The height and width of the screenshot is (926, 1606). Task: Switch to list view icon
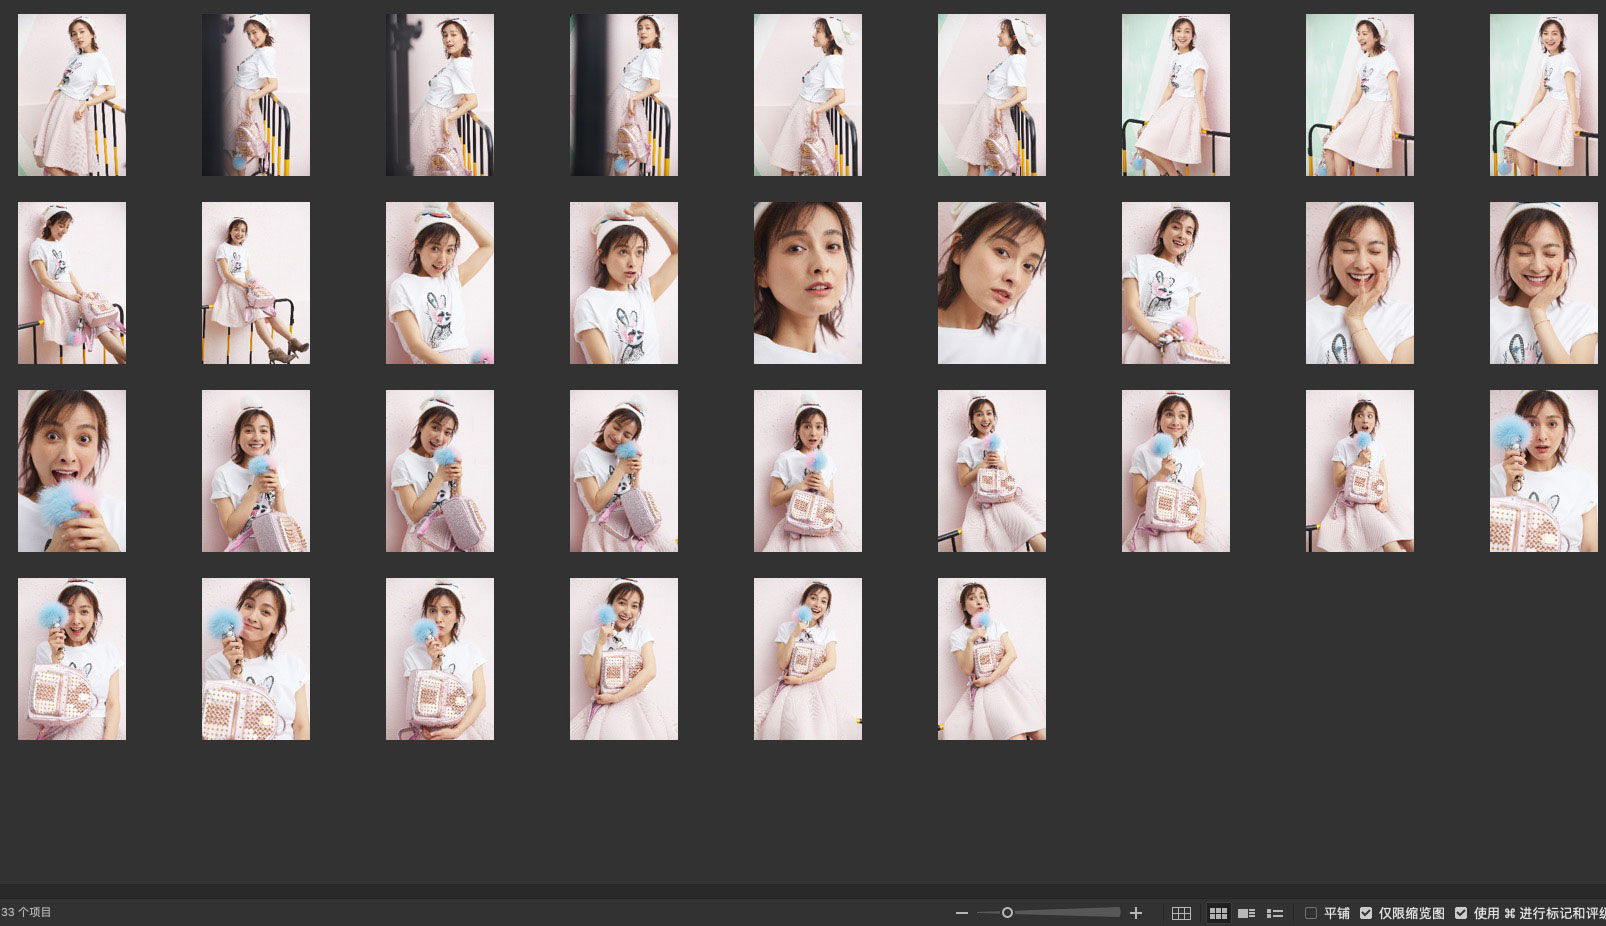[1275, 913]
